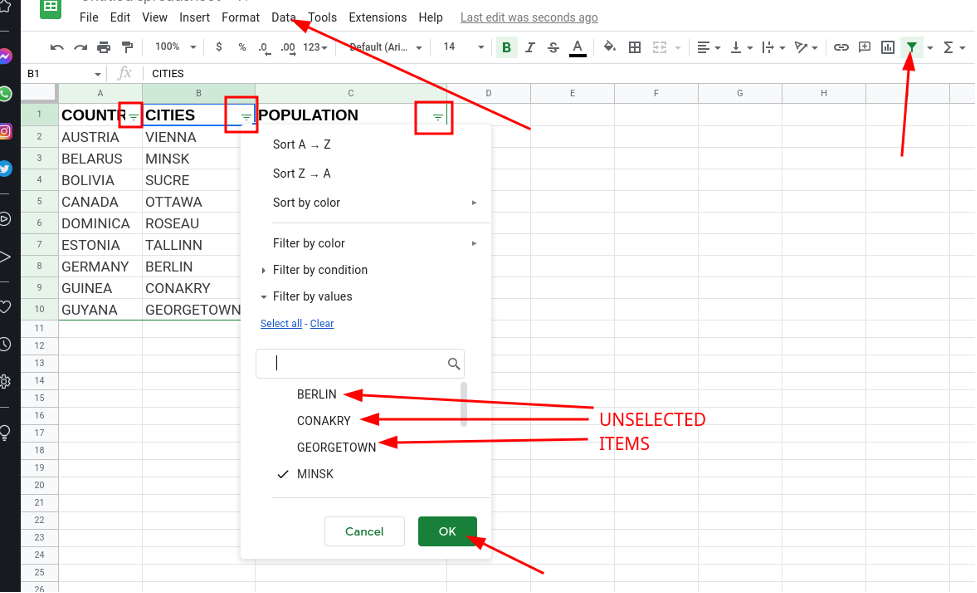Click the Undo icon in toolbar
The height and width of the screenshot is (593, 977).
tap(57, 47)
